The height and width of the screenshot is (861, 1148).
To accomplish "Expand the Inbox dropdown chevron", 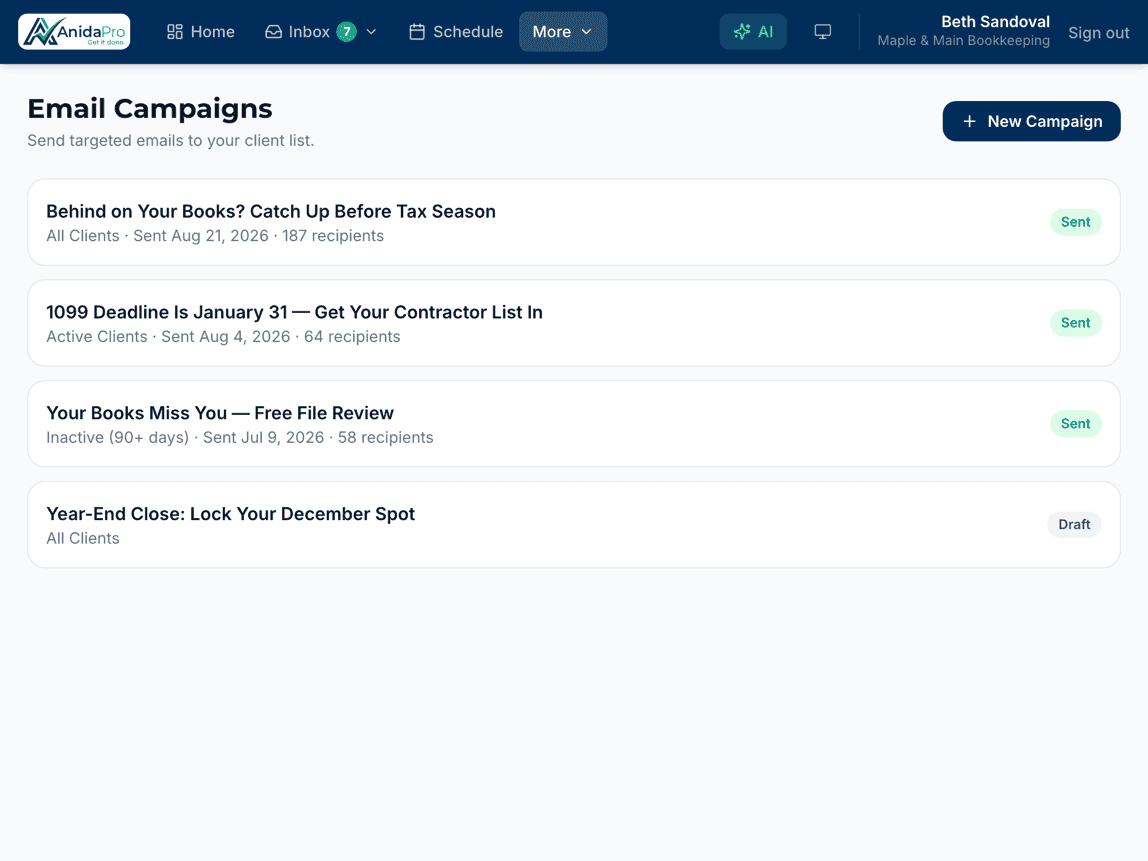I will coord(371,31).
